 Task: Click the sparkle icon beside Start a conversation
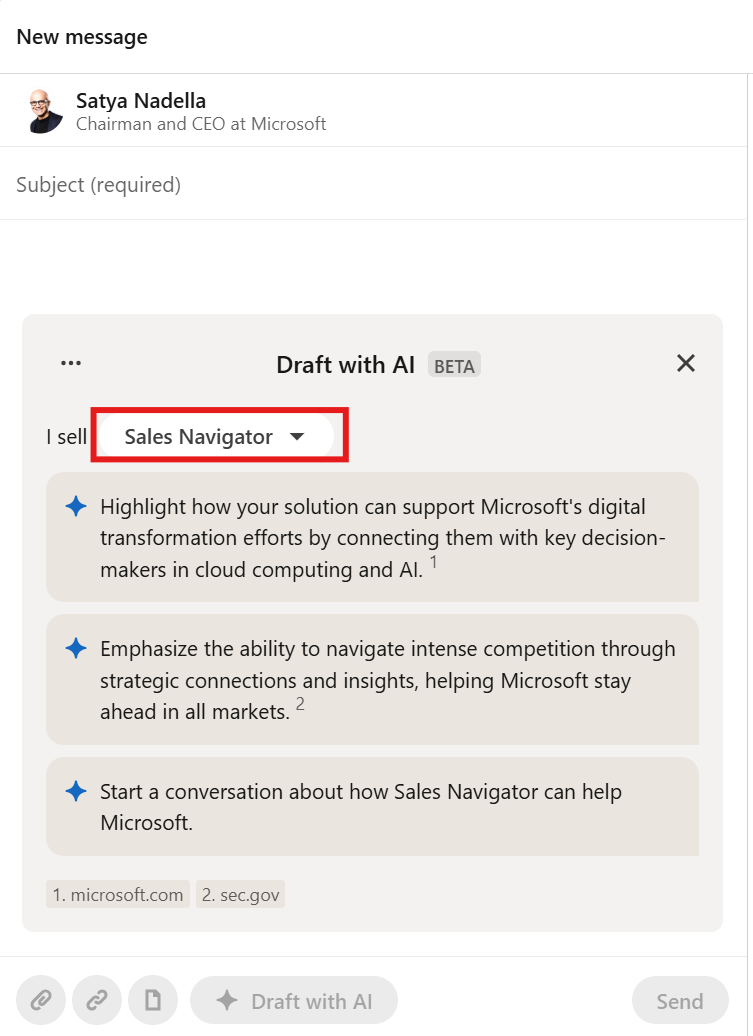tap(76, 791)
